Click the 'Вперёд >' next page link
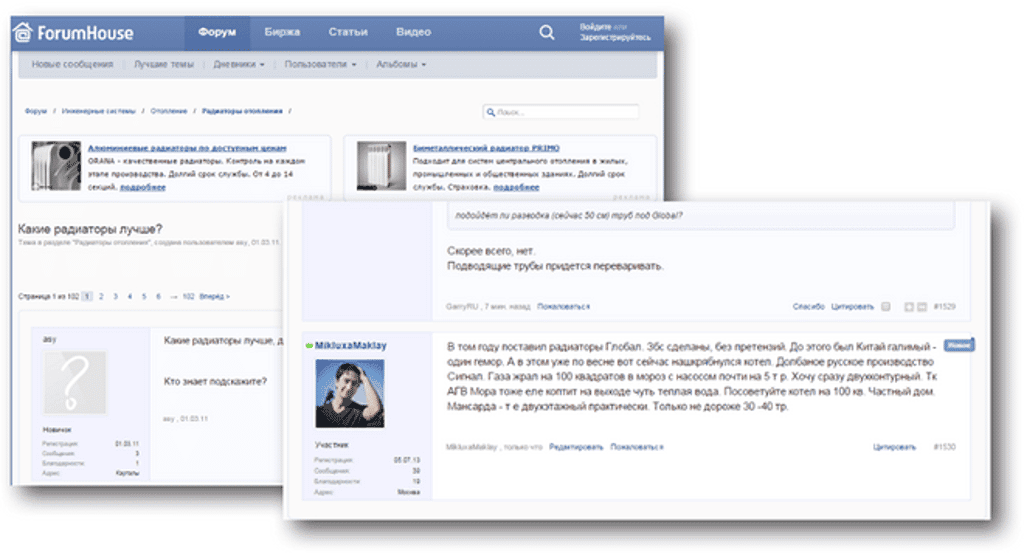The width and height of the screenshot is (1024, 553). pos(214,296)
